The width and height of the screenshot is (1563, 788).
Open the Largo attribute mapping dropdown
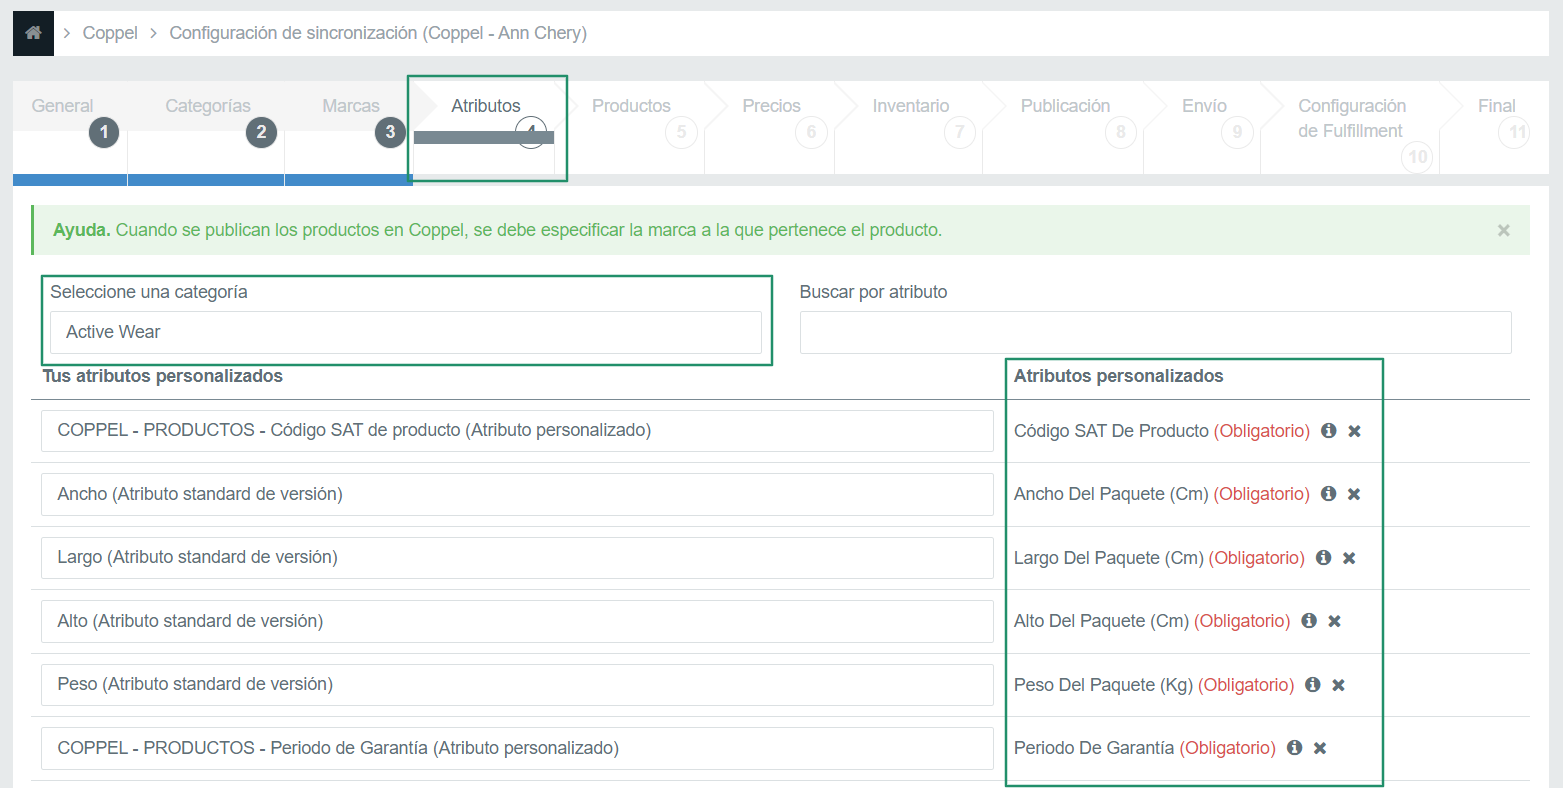click(517, 558)
